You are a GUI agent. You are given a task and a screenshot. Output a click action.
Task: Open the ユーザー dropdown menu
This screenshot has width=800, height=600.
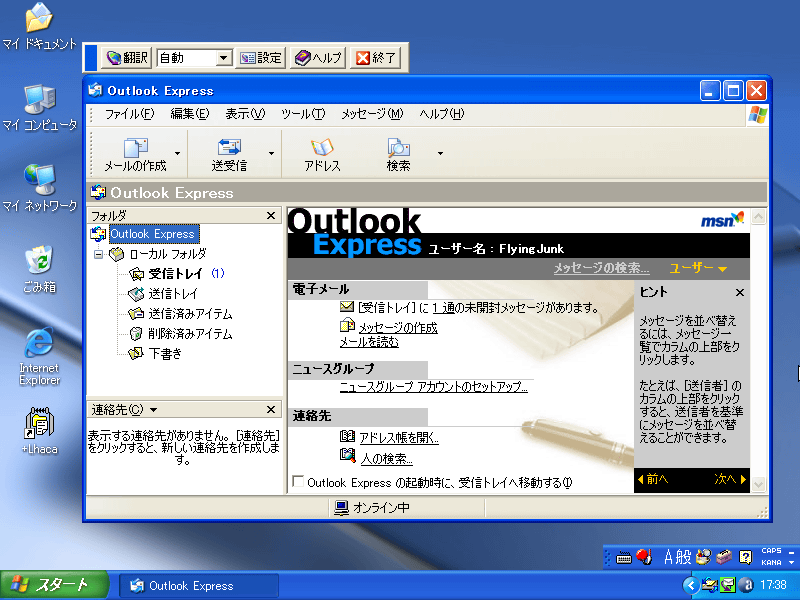698,268
